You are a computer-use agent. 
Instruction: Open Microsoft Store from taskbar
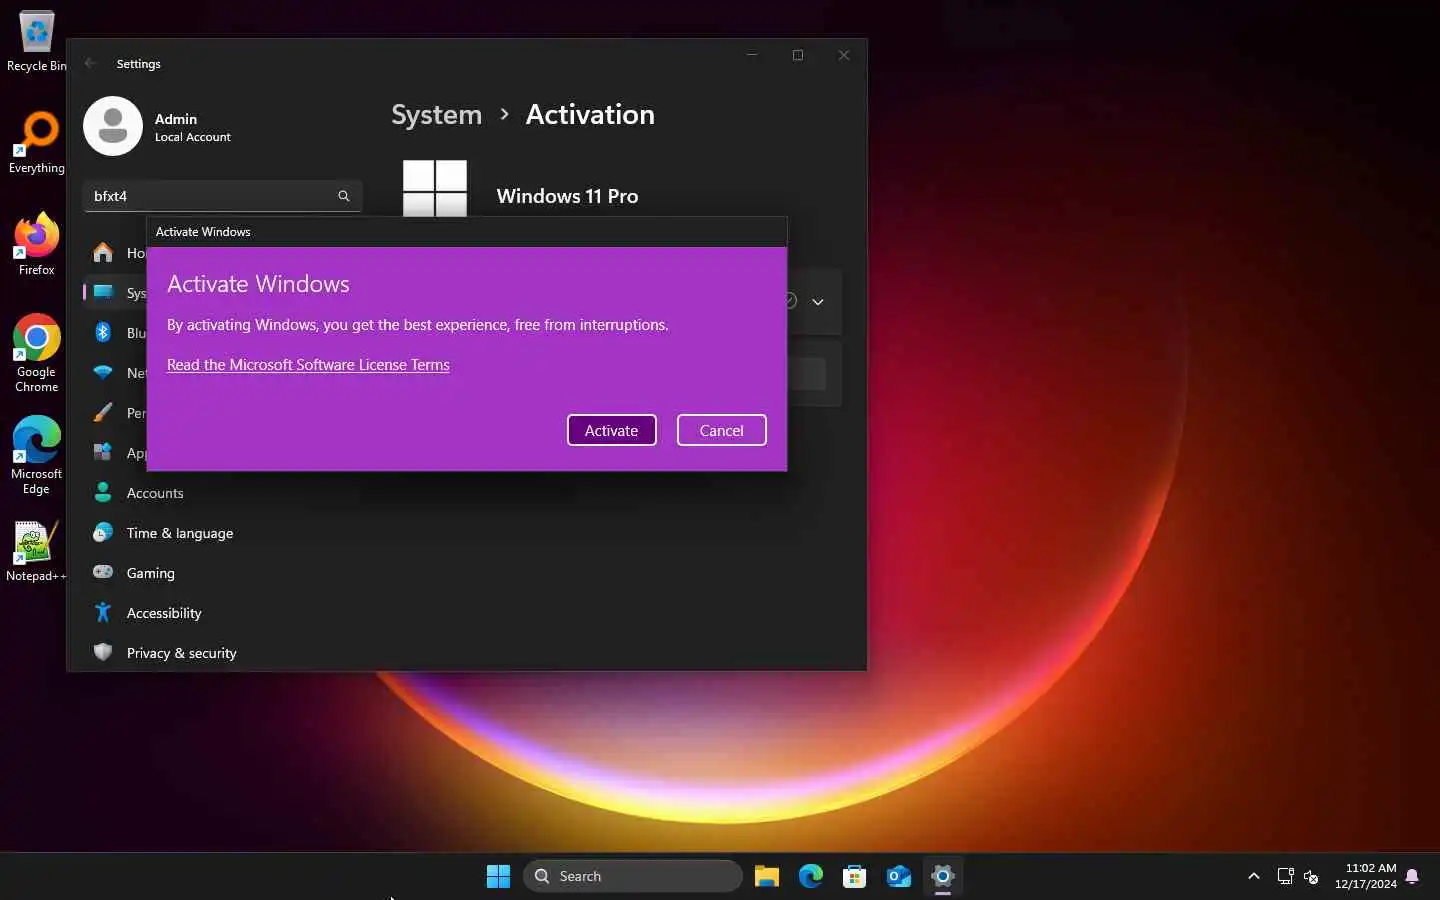[855, 876]
